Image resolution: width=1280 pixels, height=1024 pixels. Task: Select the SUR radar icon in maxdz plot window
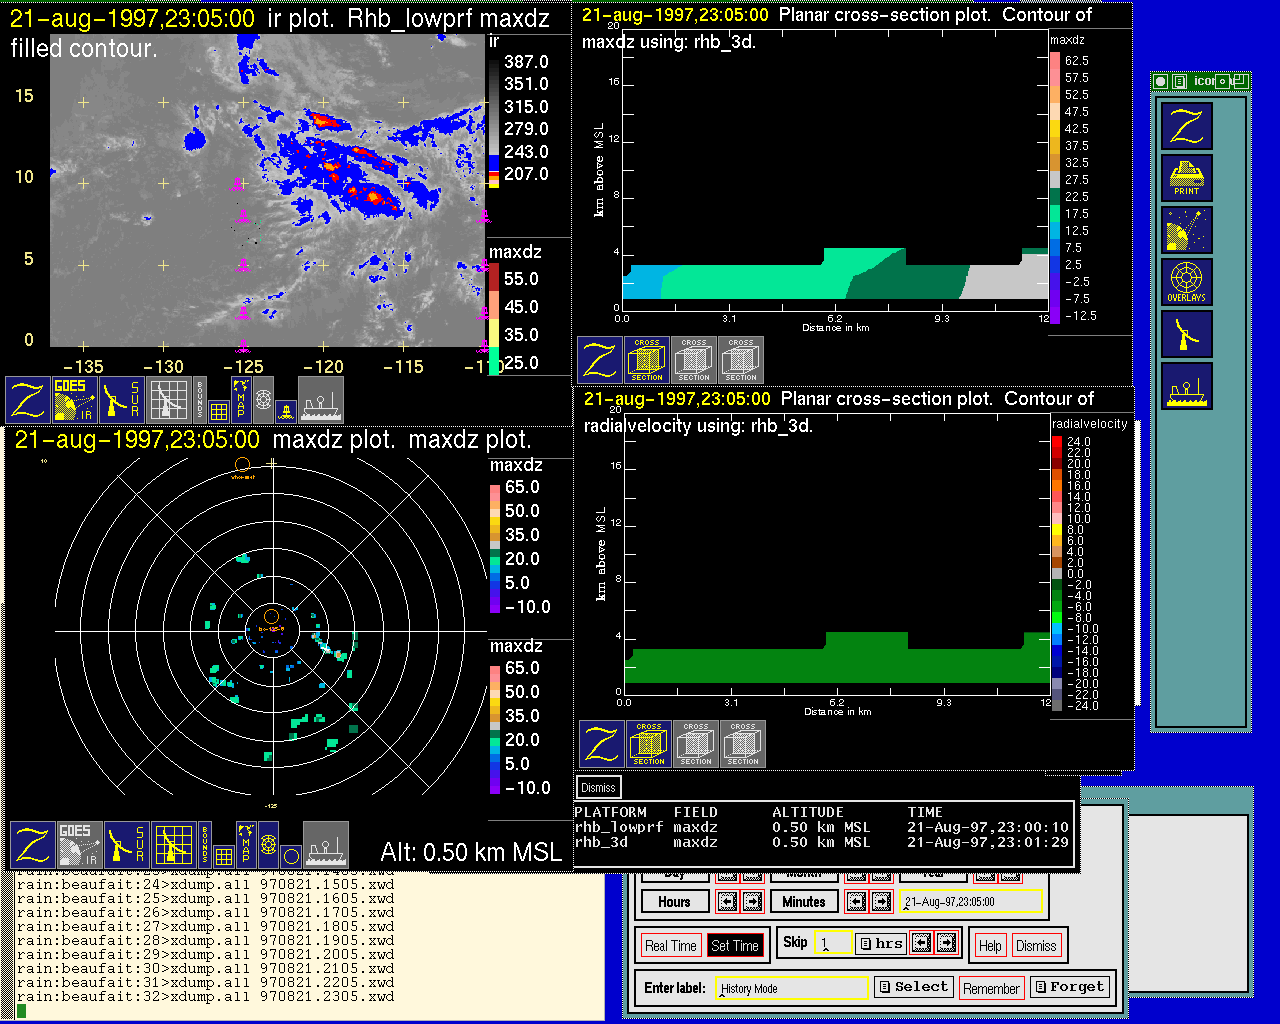[x=126, y=845]
